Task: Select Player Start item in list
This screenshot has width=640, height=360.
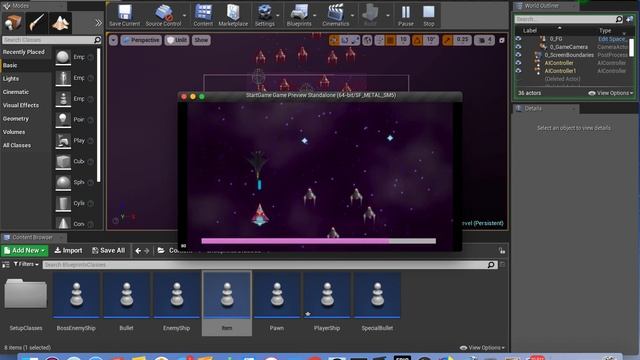Action: click(x=74, y=140)
